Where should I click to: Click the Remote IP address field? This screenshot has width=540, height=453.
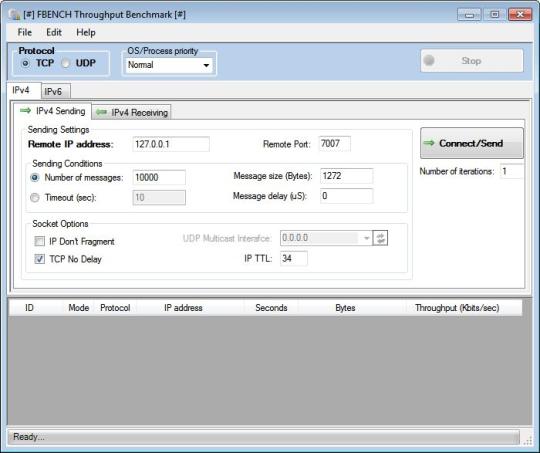click(171, 144)
